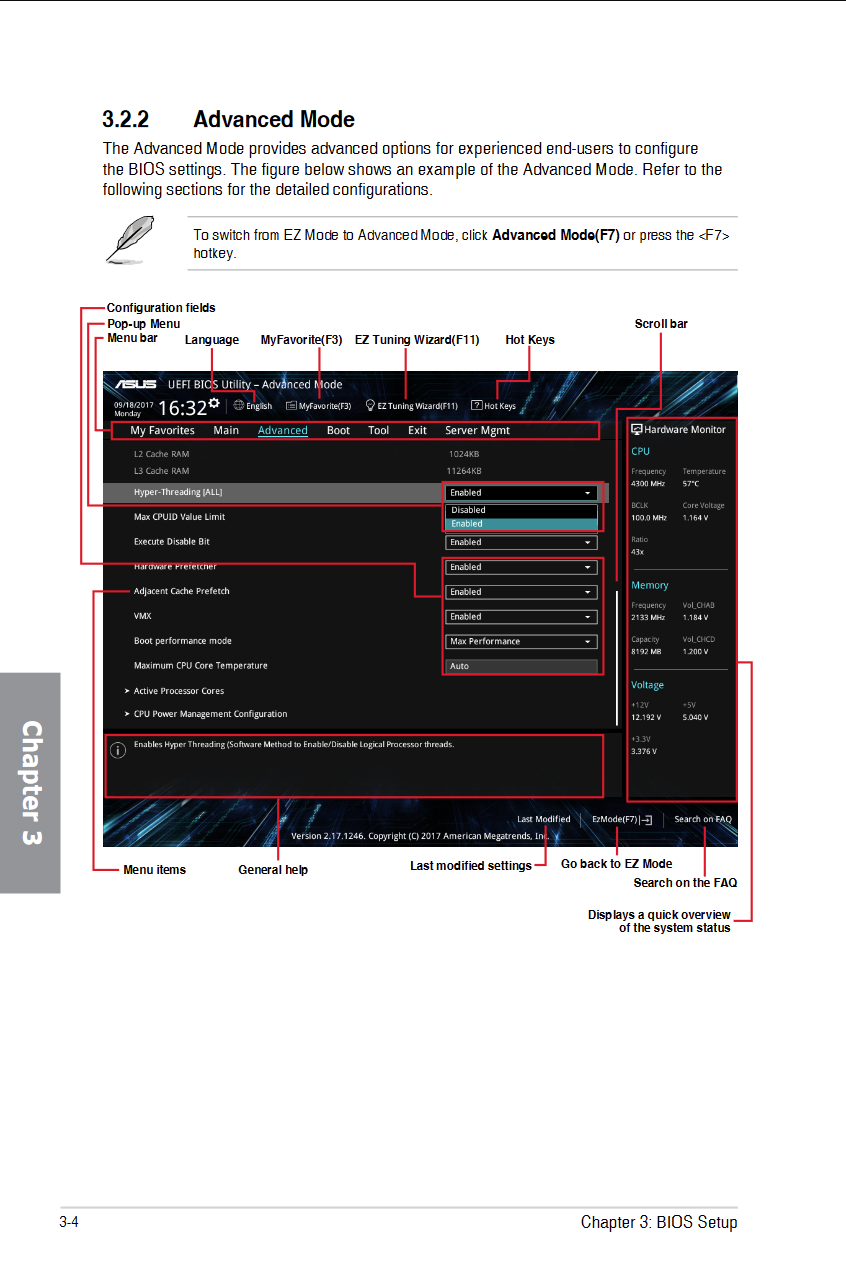Click the 8192 MB capacity value
Screen dimensions: 846x1276
[646, 651]
